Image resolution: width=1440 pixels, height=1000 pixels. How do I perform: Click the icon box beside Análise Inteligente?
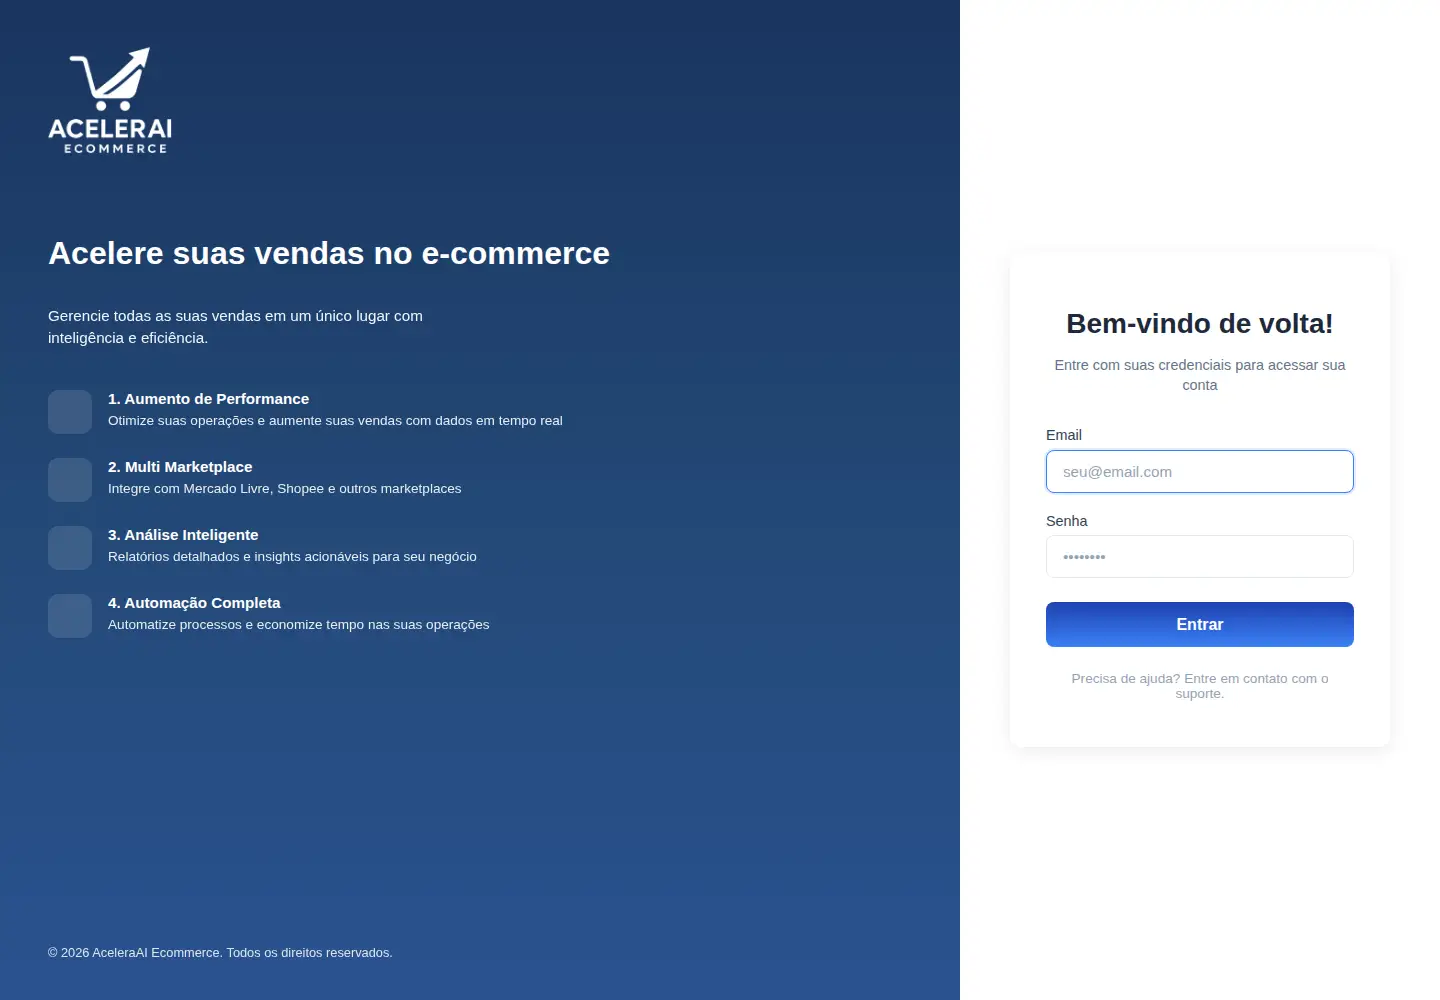(70, 548)
